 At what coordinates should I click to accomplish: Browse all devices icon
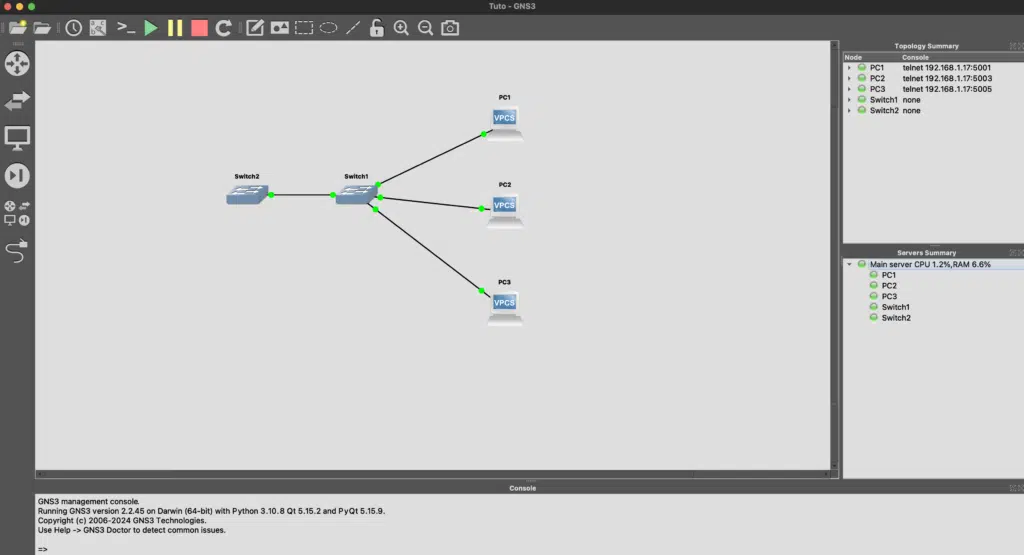pos(17,213)
